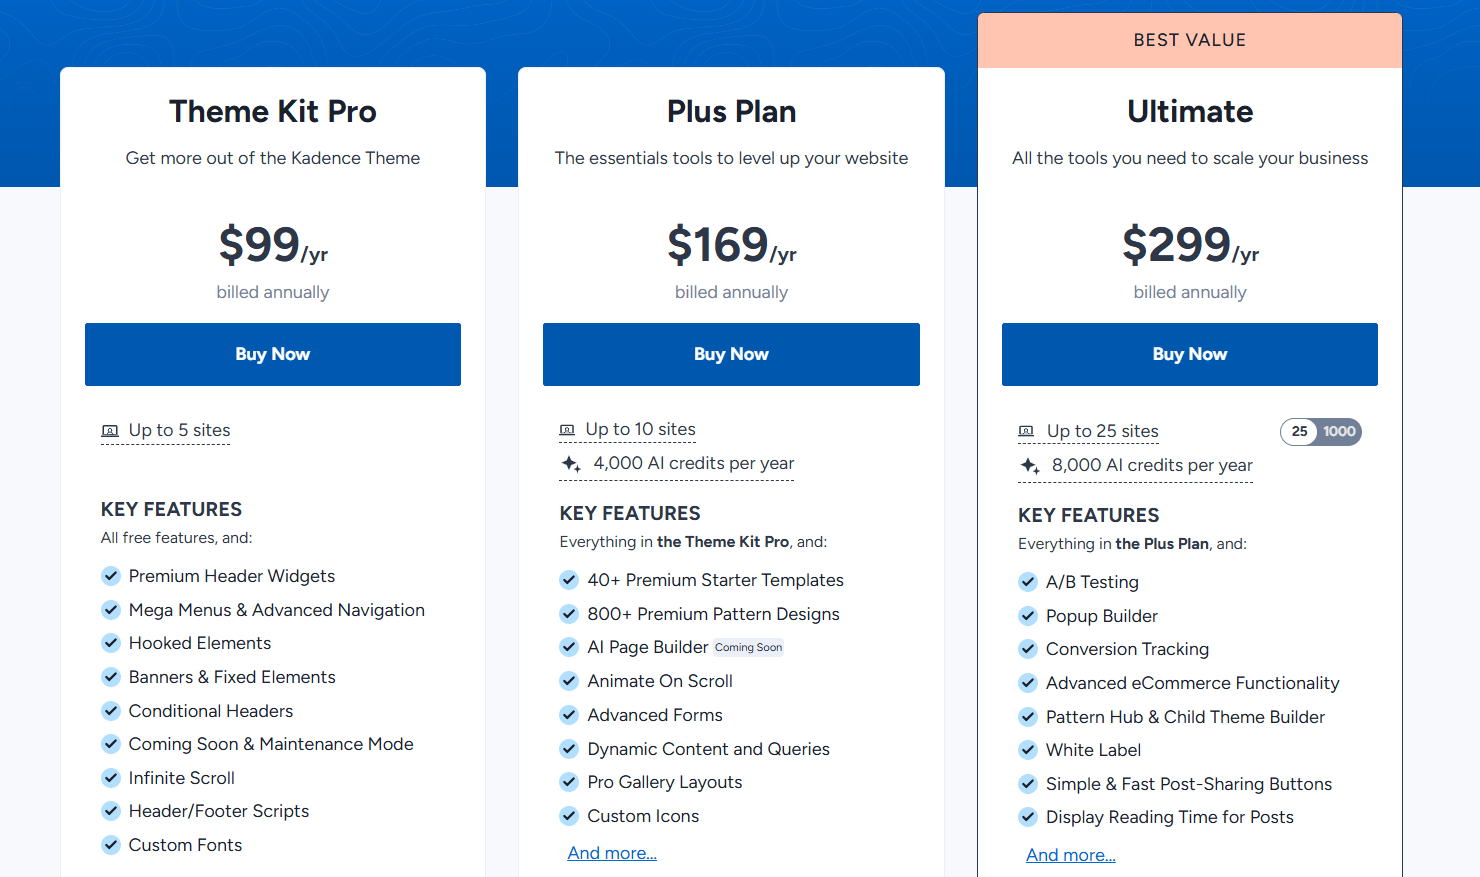Click the checkmark next to "AI Page Builder"
The image size is (1480, 877).
click(x=569, y=646)
